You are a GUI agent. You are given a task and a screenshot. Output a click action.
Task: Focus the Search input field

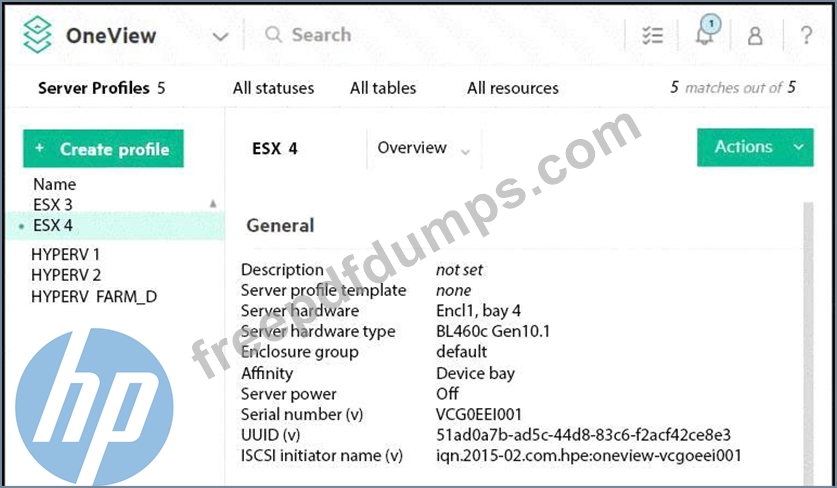(x=321, y=35)
